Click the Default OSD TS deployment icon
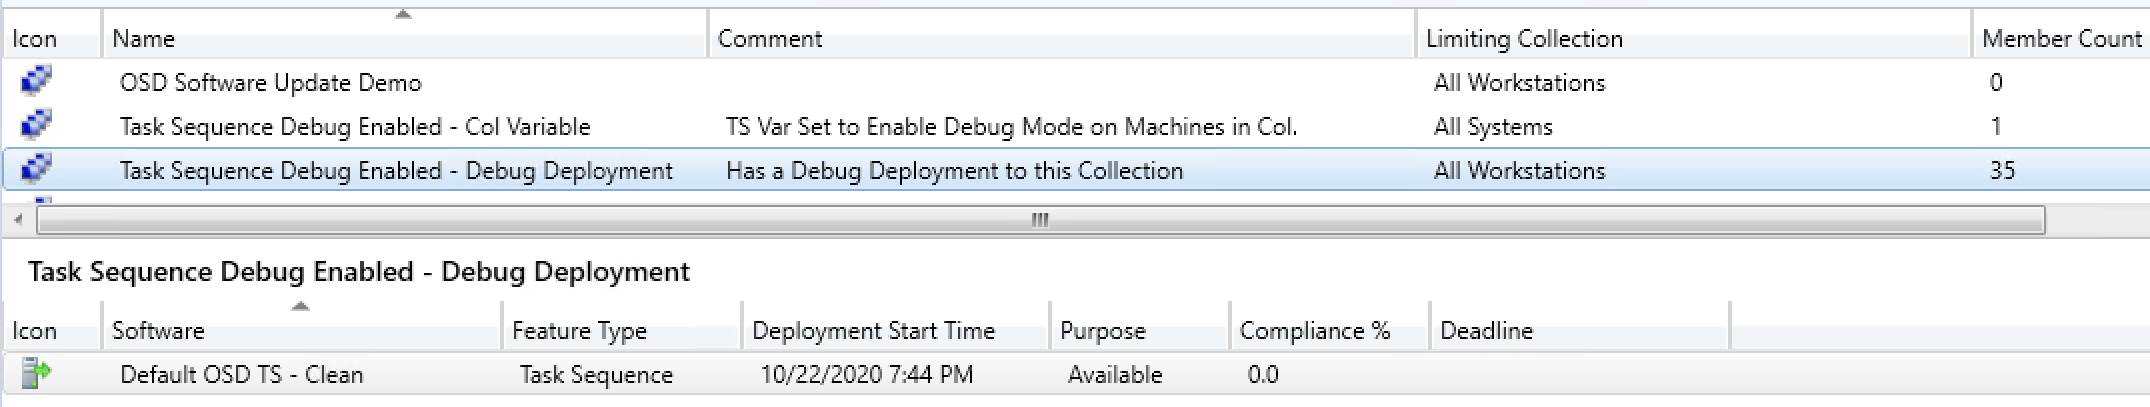 click(36, 373)
